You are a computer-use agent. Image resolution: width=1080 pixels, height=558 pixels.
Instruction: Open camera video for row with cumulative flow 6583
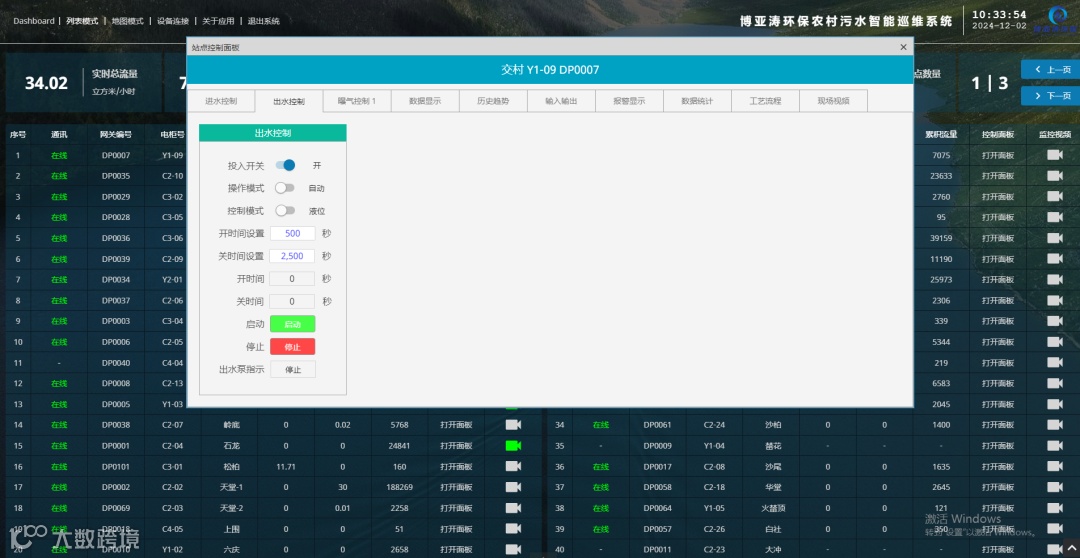tap(1055, 383)
